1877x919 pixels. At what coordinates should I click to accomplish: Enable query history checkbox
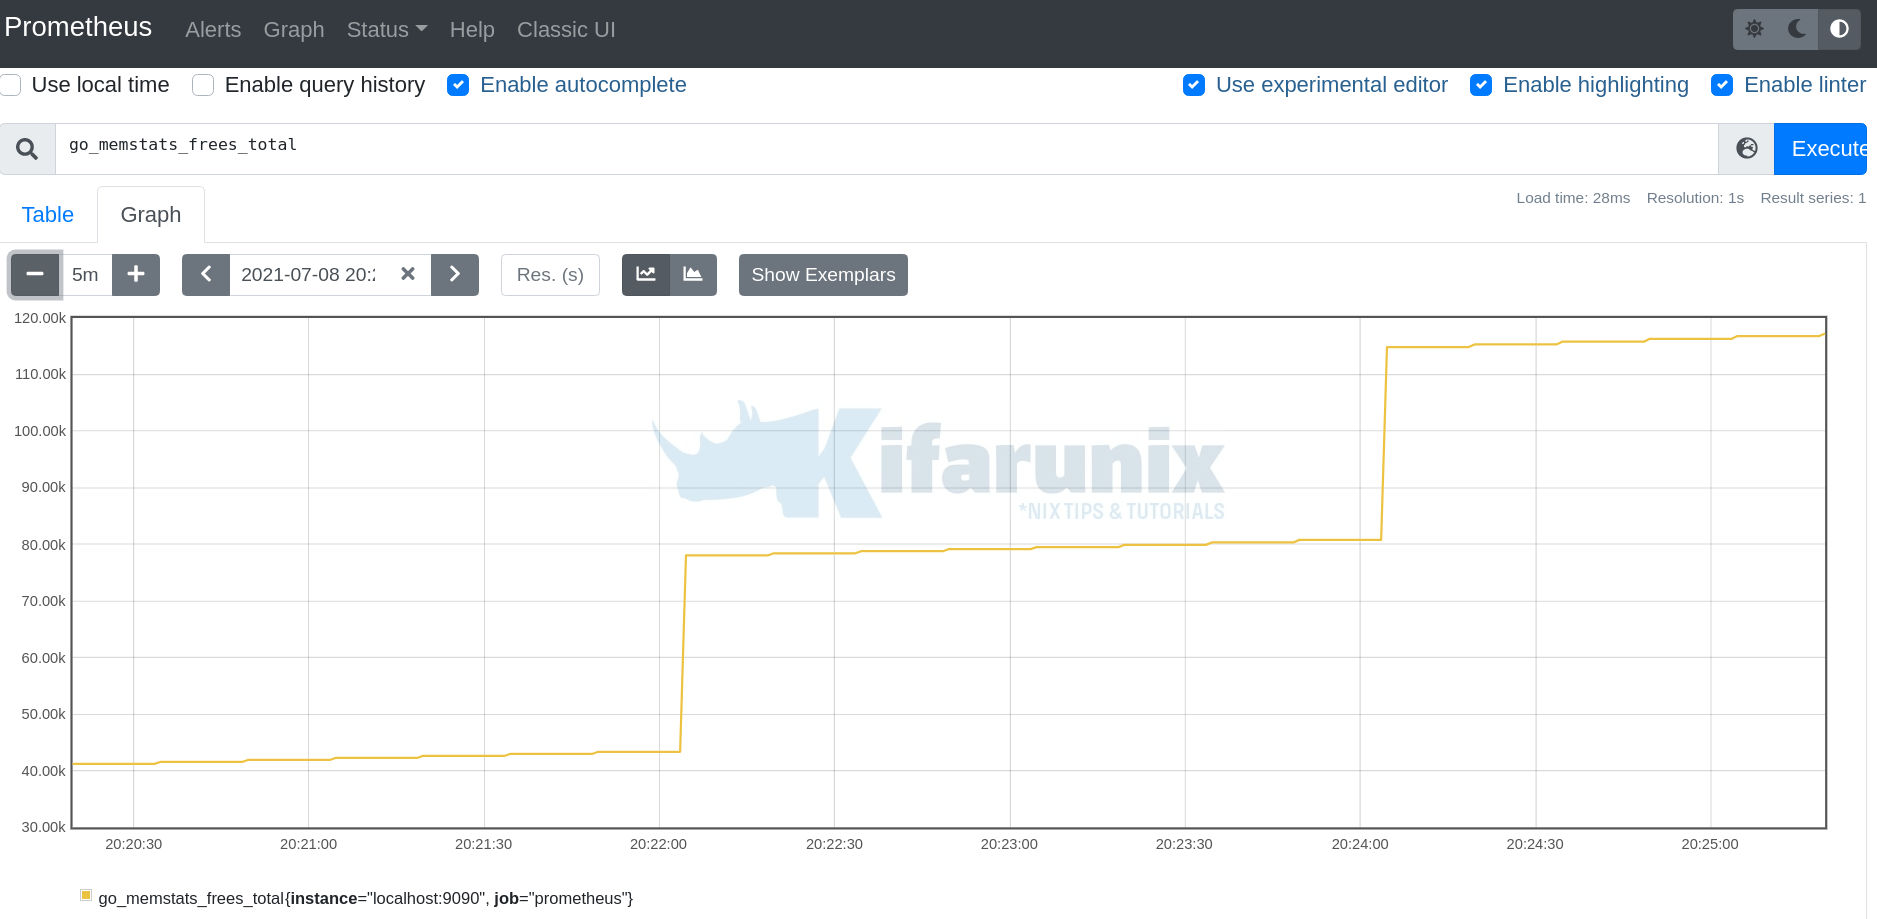(203, 85)
